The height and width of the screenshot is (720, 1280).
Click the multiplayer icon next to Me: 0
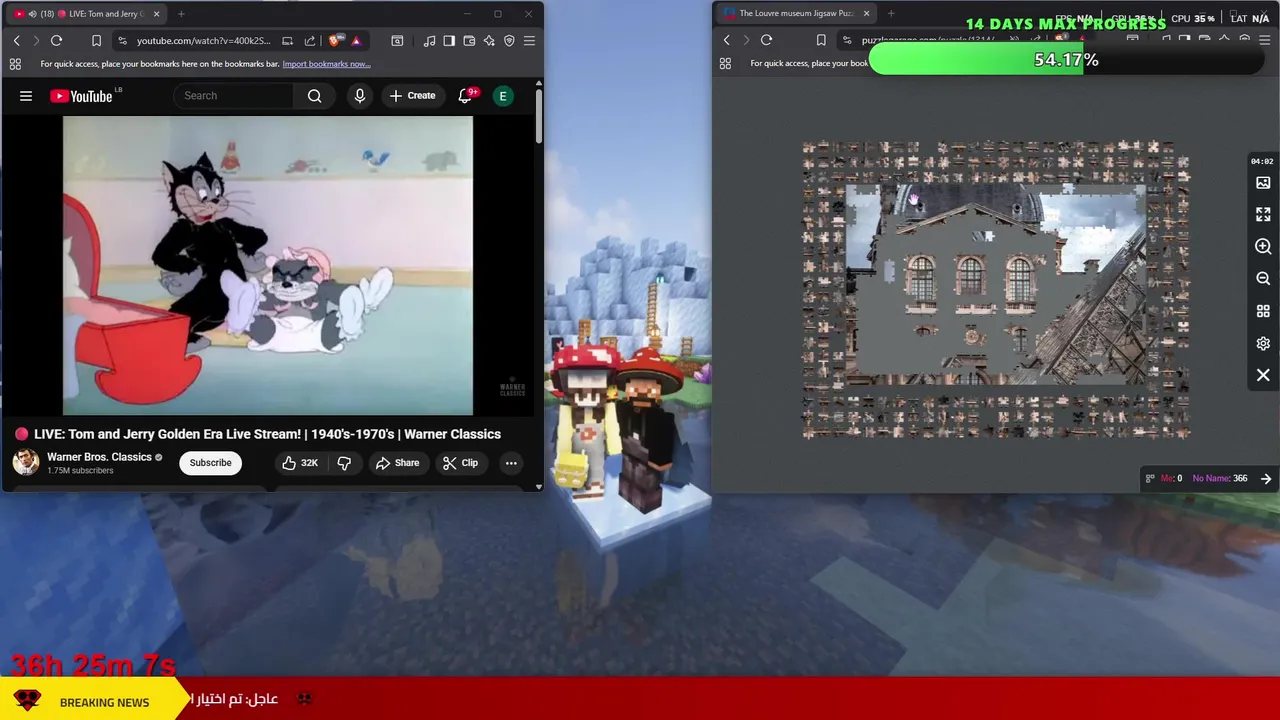(1150, 479)
